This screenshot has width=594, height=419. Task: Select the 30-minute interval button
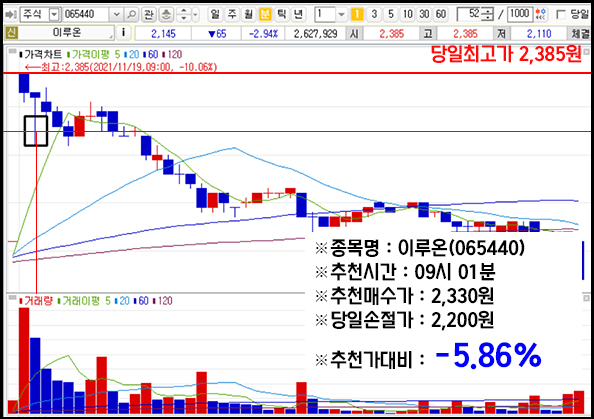tap(424, 14)
